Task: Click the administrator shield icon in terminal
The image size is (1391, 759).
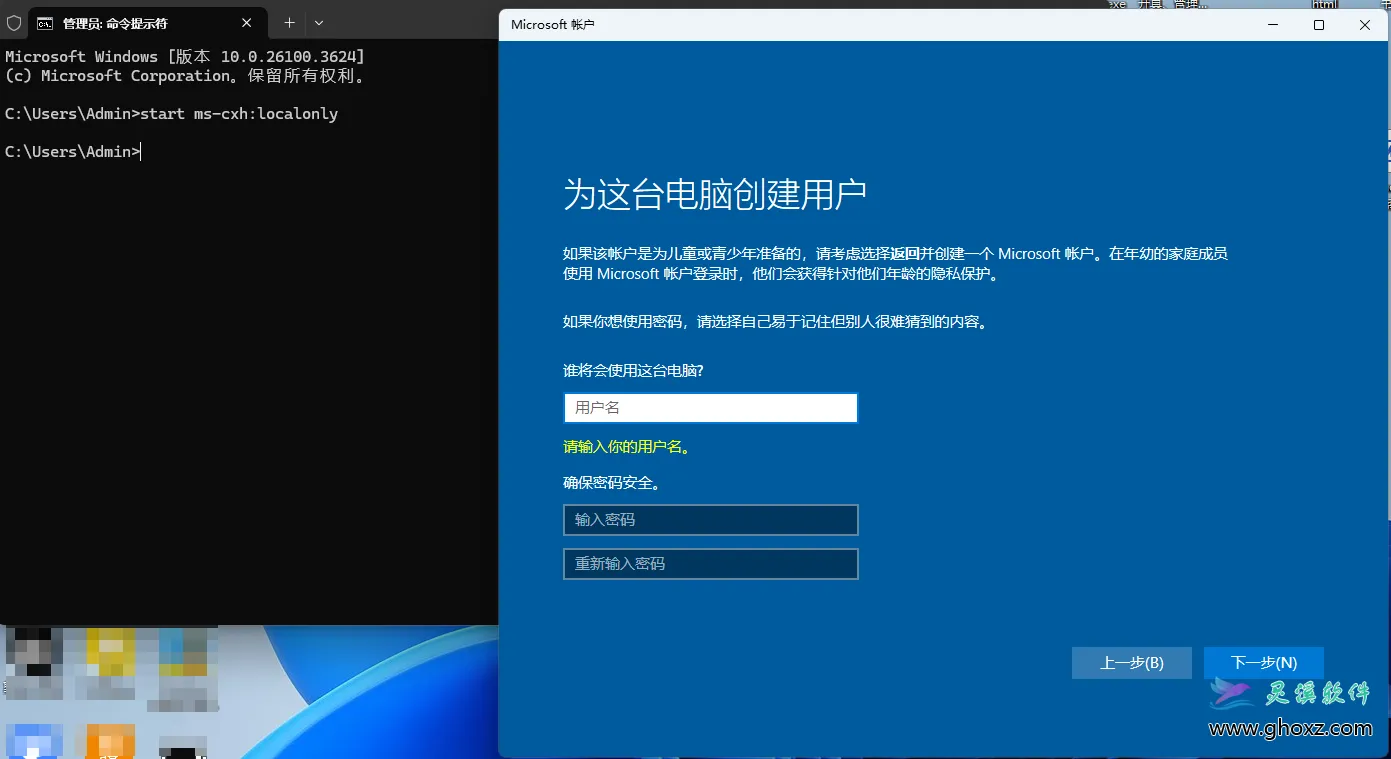Action: [13, 22]
